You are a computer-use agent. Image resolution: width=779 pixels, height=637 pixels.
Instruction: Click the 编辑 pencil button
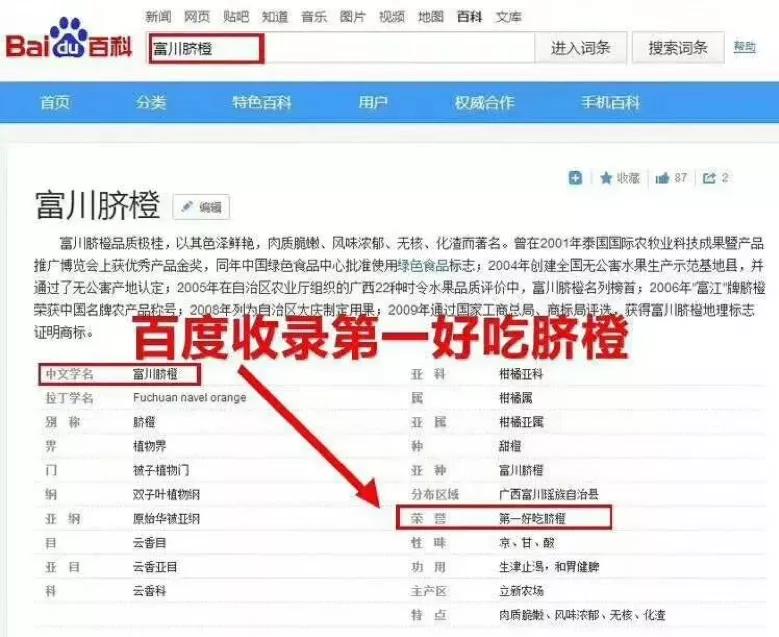tap(201, 207)
